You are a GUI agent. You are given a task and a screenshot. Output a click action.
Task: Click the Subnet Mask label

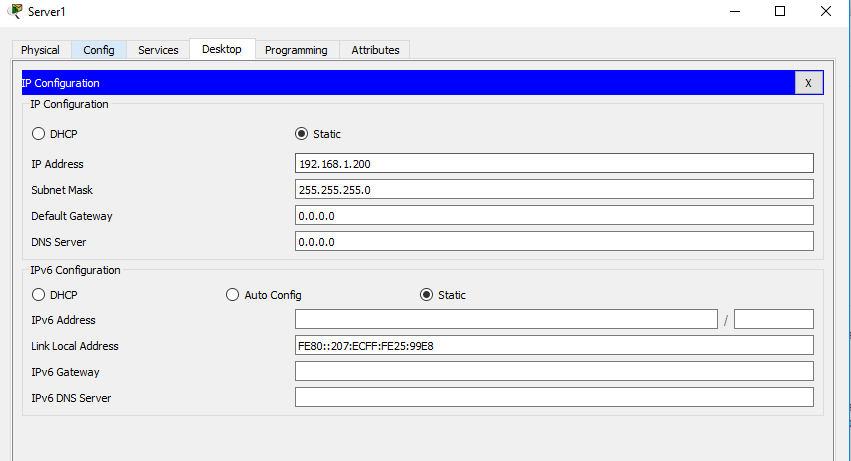click(62, 190)
